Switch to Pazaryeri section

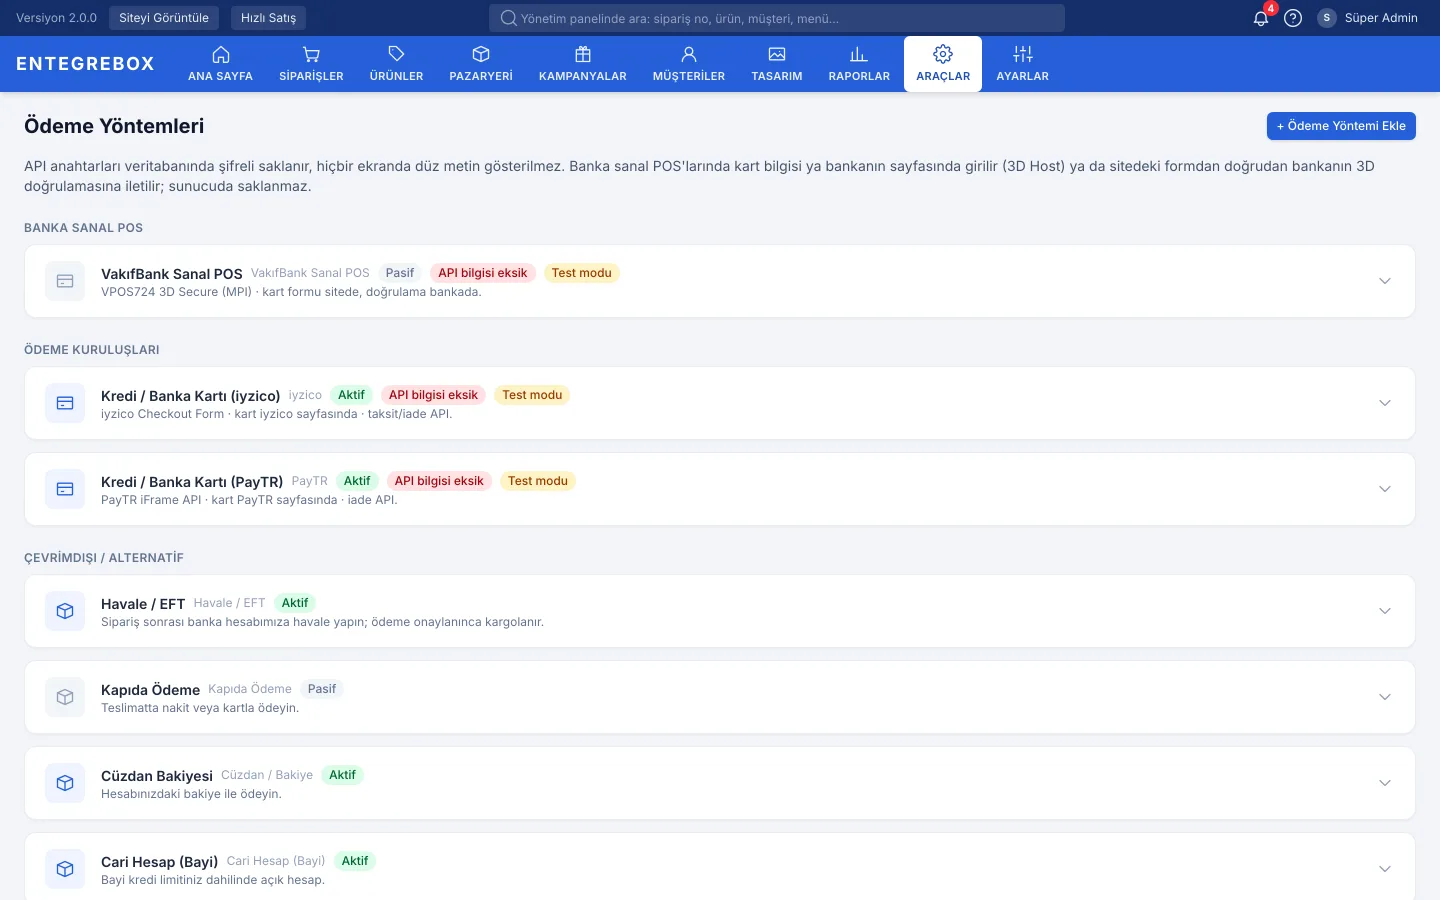click(x=481, y=64)
